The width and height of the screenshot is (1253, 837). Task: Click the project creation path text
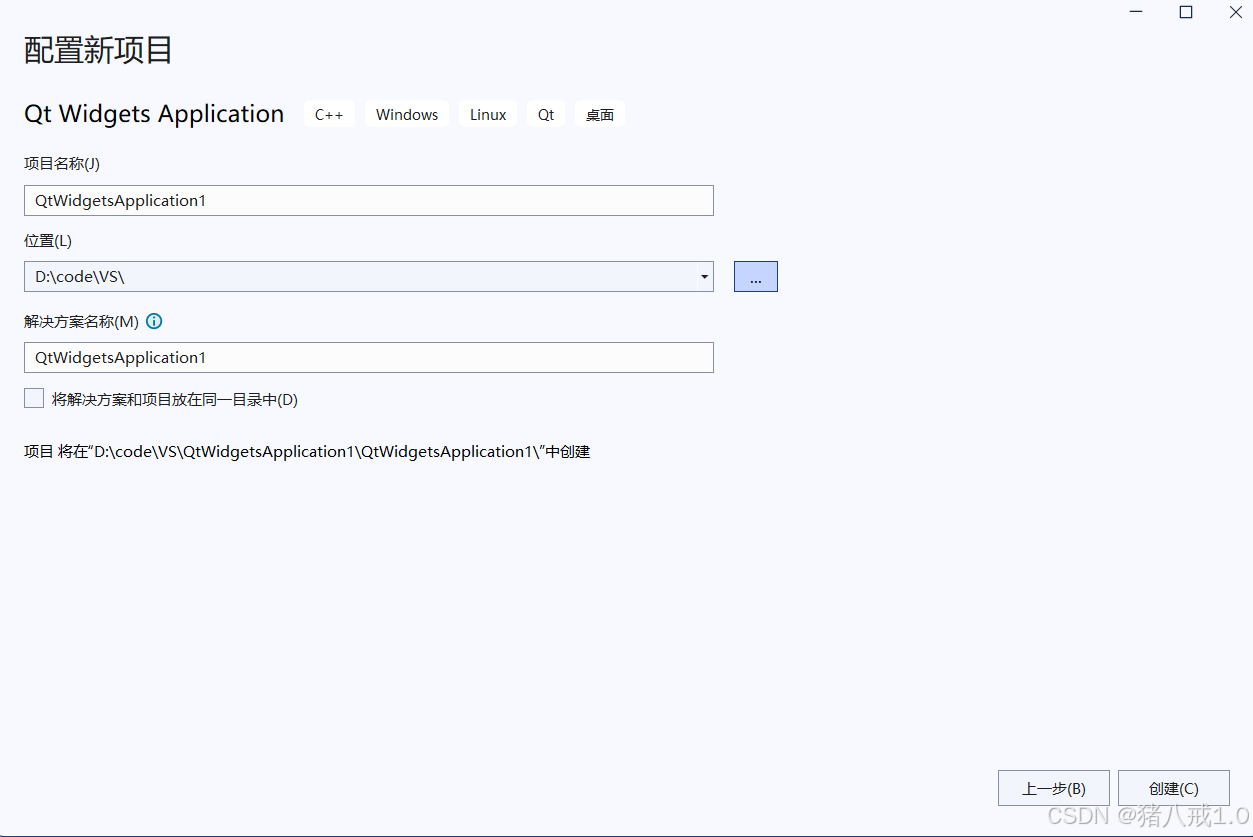coord(307,452)
